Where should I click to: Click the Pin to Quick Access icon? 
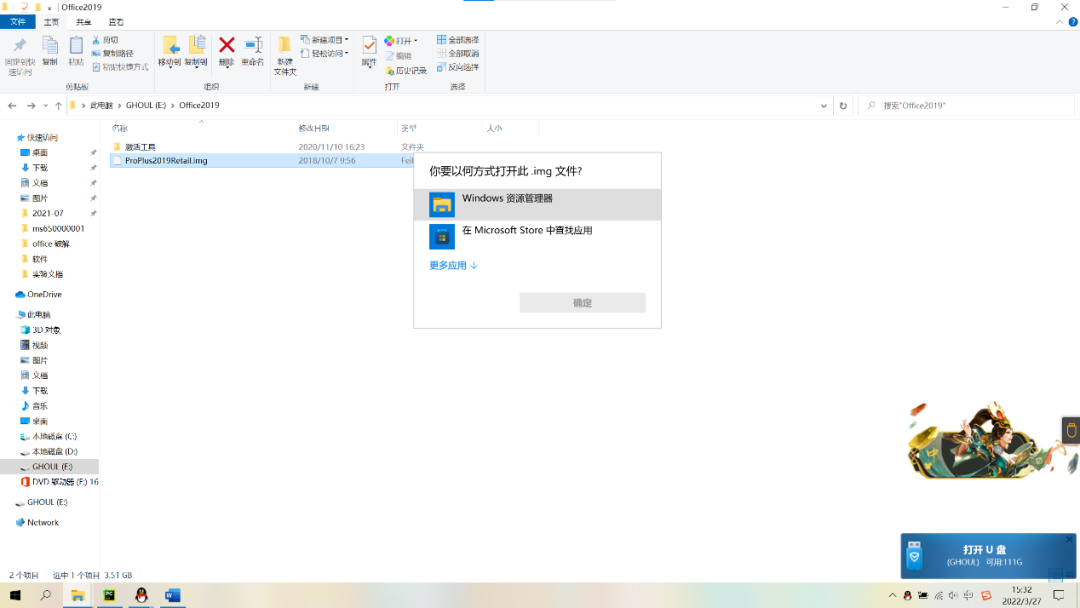point(19,45)
